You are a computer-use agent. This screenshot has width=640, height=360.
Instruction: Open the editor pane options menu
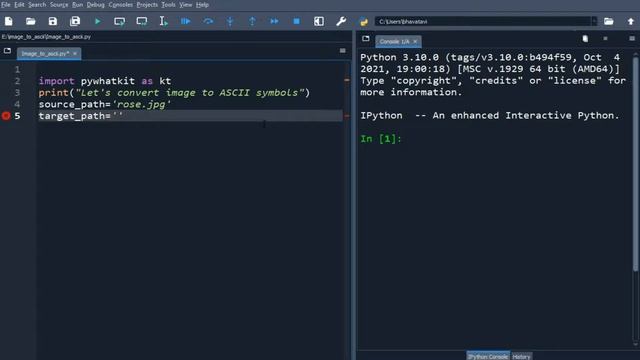click(x=342, y=51)
